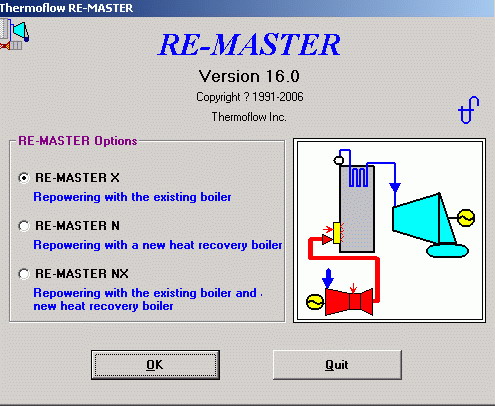Click yellow generator symbol beside steam turbine
This screenshot has height=406, width=495.
coord(466,218)
